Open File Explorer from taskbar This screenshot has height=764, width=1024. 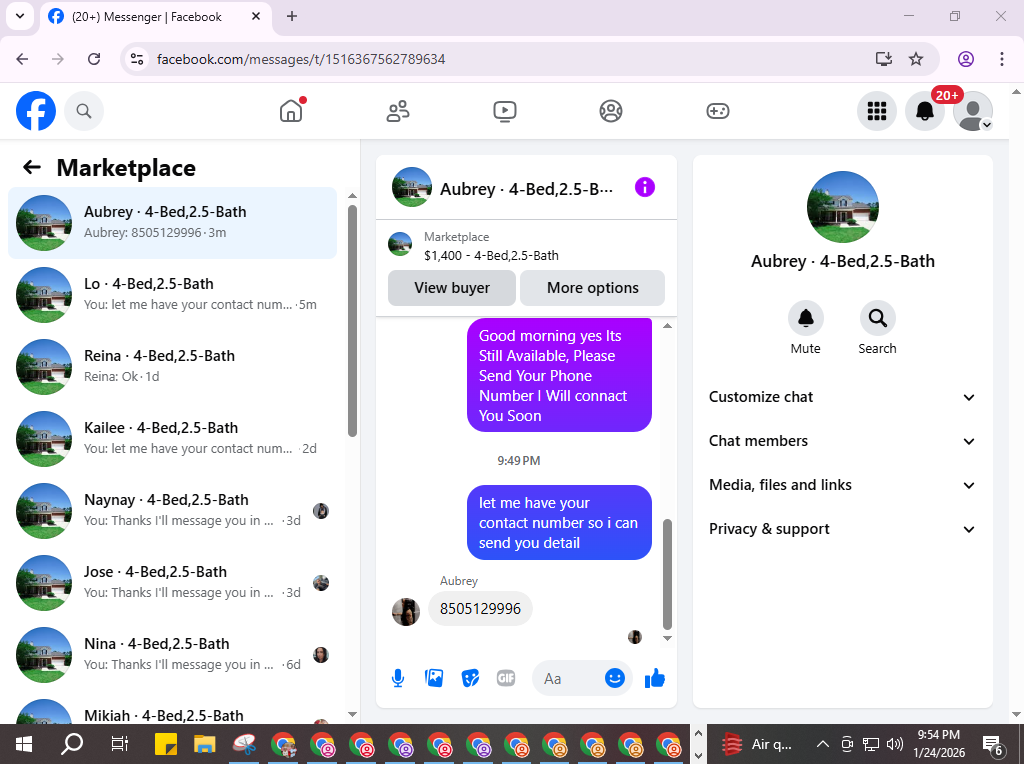(204, 744)
